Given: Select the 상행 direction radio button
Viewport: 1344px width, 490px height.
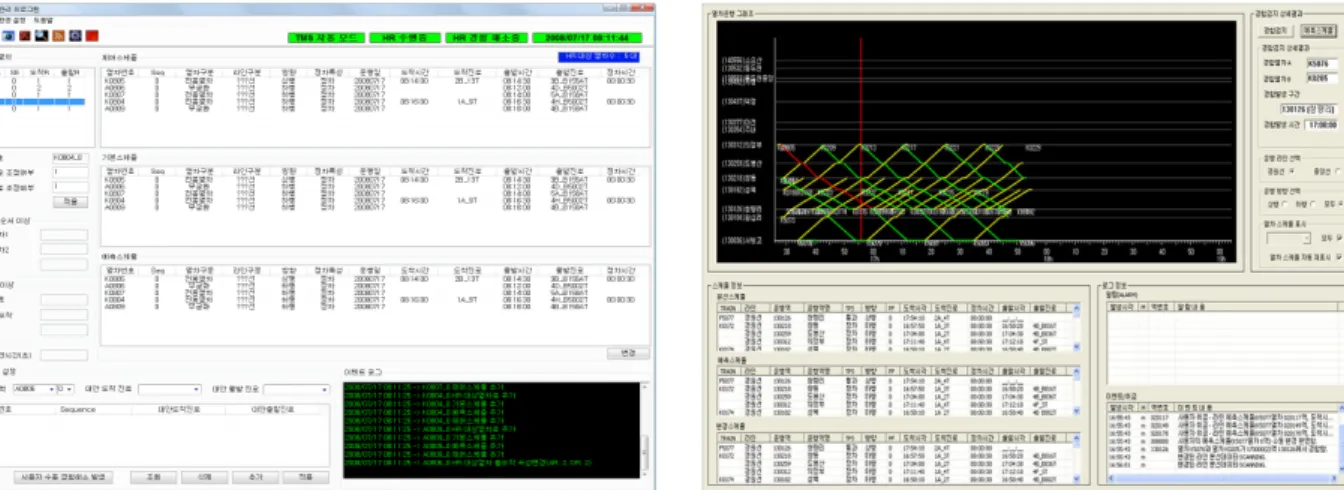Looking at the screenshot, I should [1283, 203].
